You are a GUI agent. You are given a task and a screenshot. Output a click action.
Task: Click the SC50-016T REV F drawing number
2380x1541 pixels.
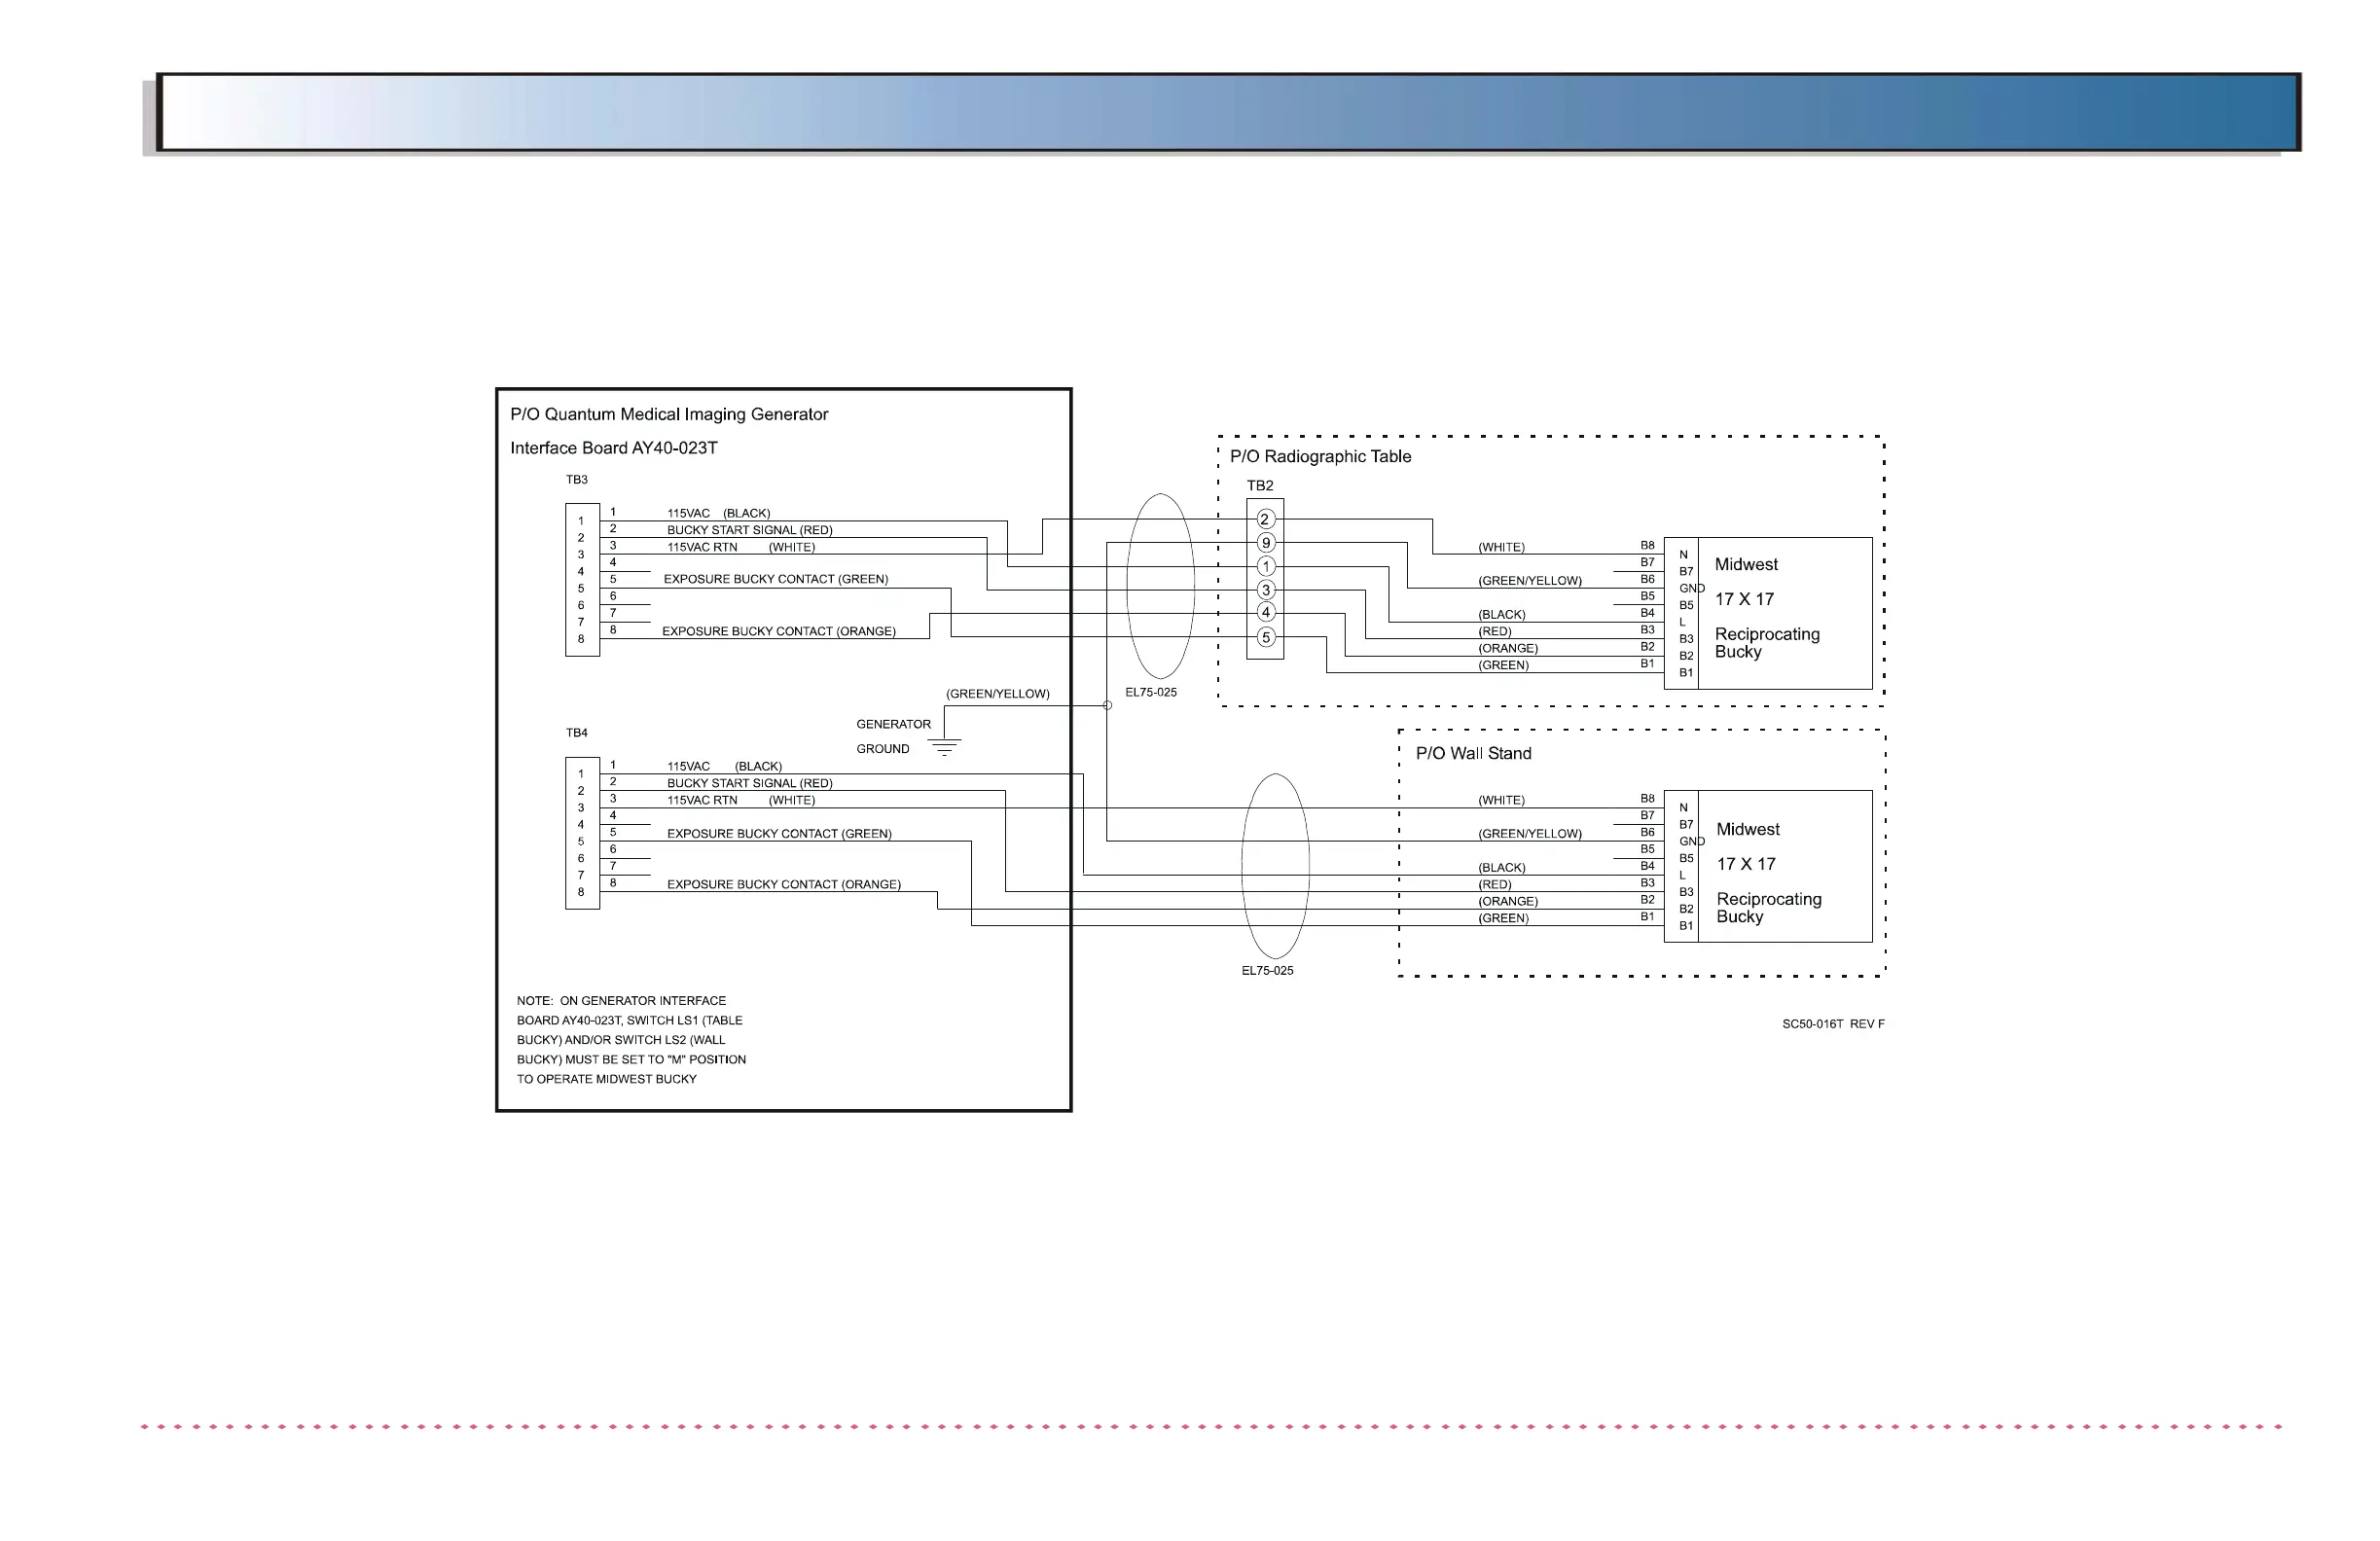click(1832, 1024)
